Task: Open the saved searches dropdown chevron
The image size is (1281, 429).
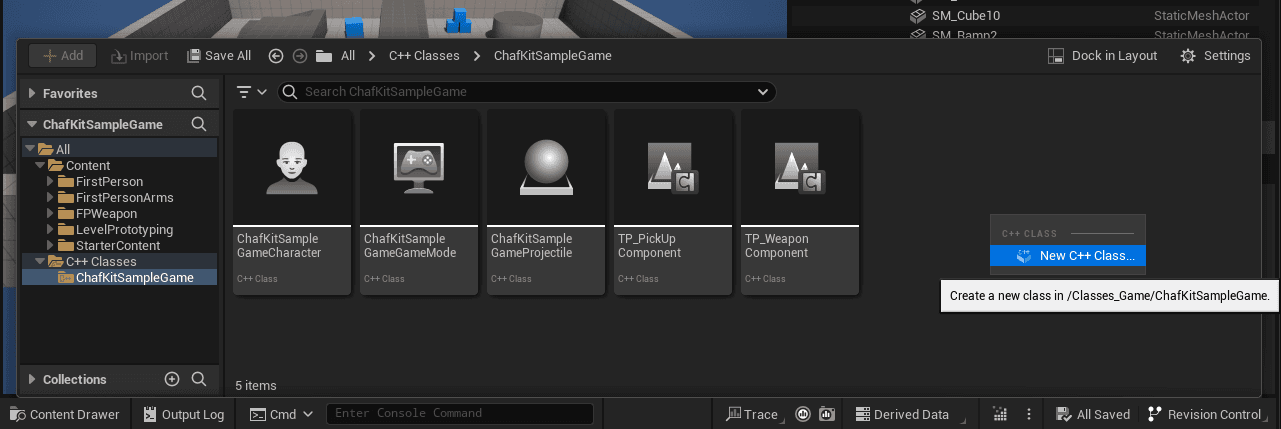Action: (x=763, y=92)
